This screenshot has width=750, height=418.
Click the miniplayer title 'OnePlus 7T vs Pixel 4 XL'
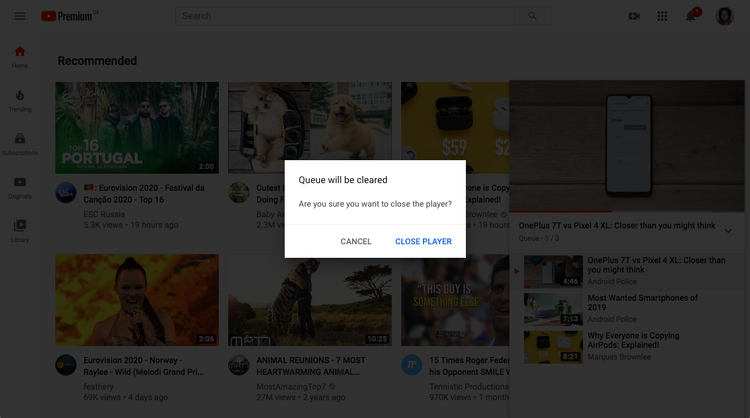tap(617, 225)
